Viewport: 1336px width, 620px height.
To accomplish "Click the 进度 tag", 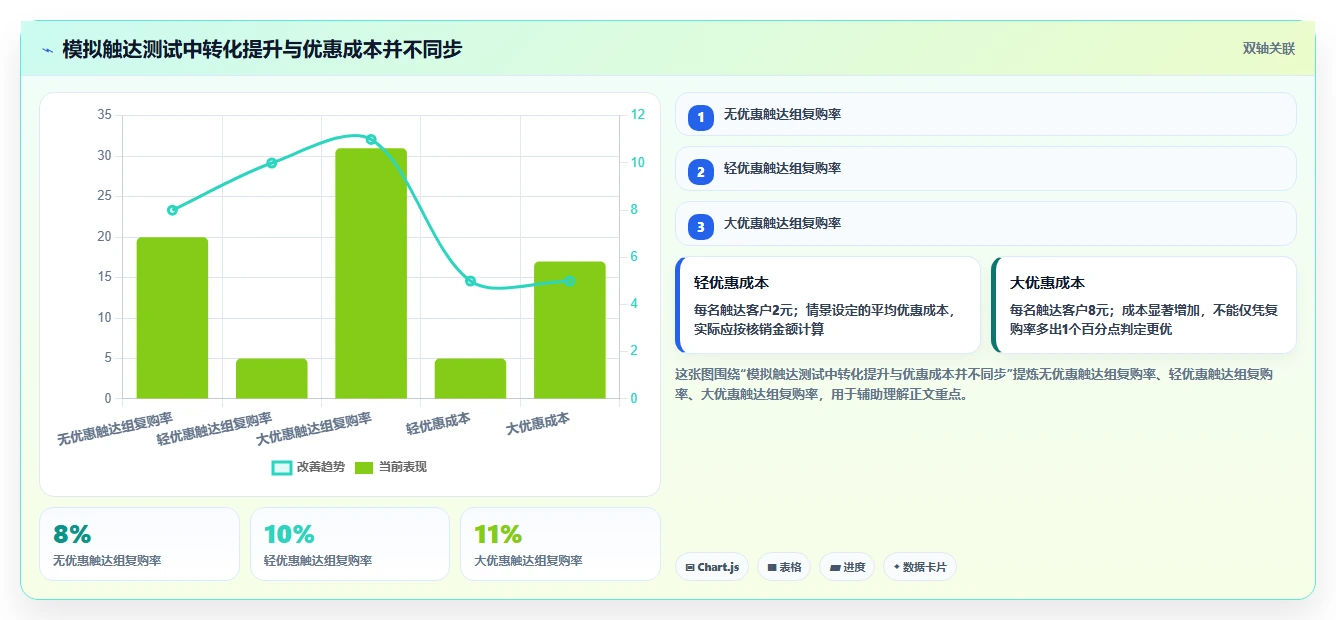I will [847, 567].
